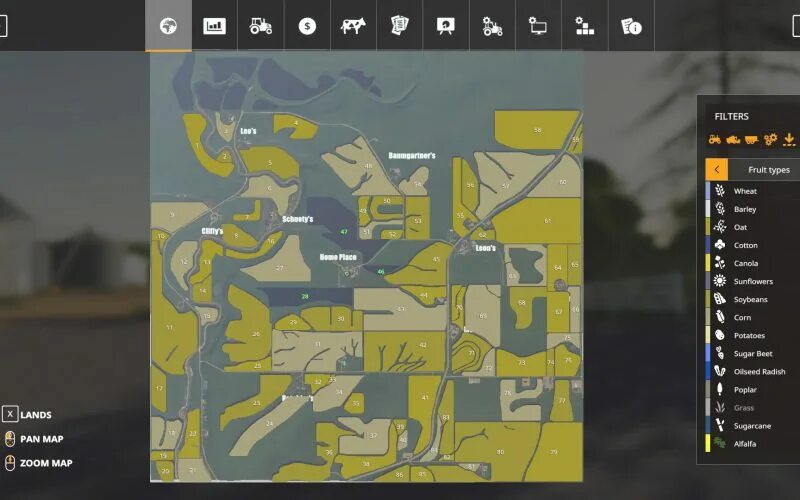The width and height of the screenshot is (800, 500).
Task: Toggle the Cotton fruit type filter
Action: 753,245
